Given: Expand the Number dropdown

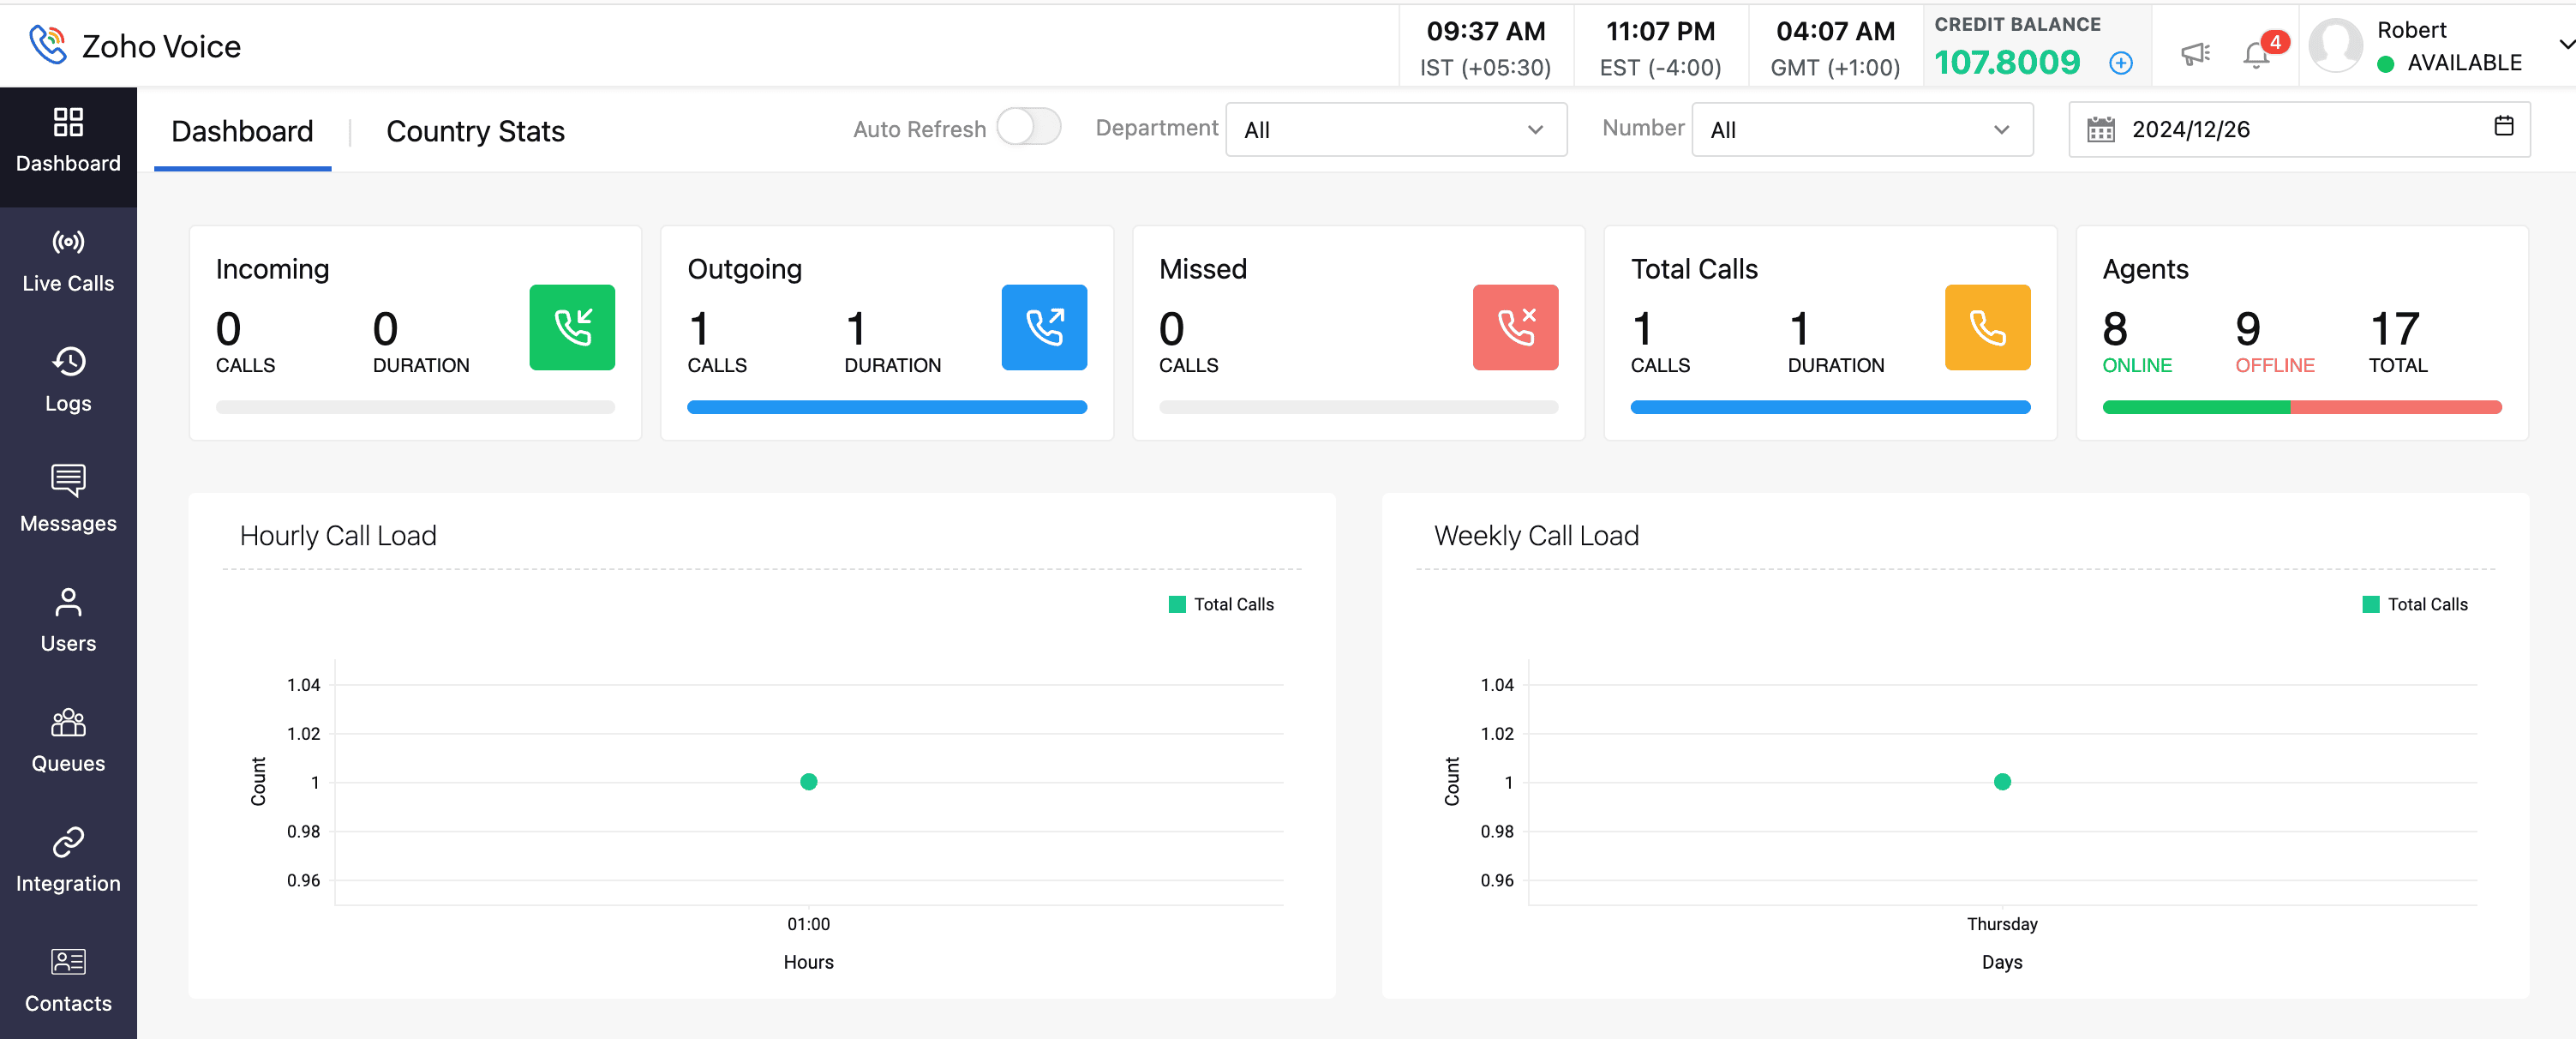Looking at the screenshot, I should click(1861, 130).
